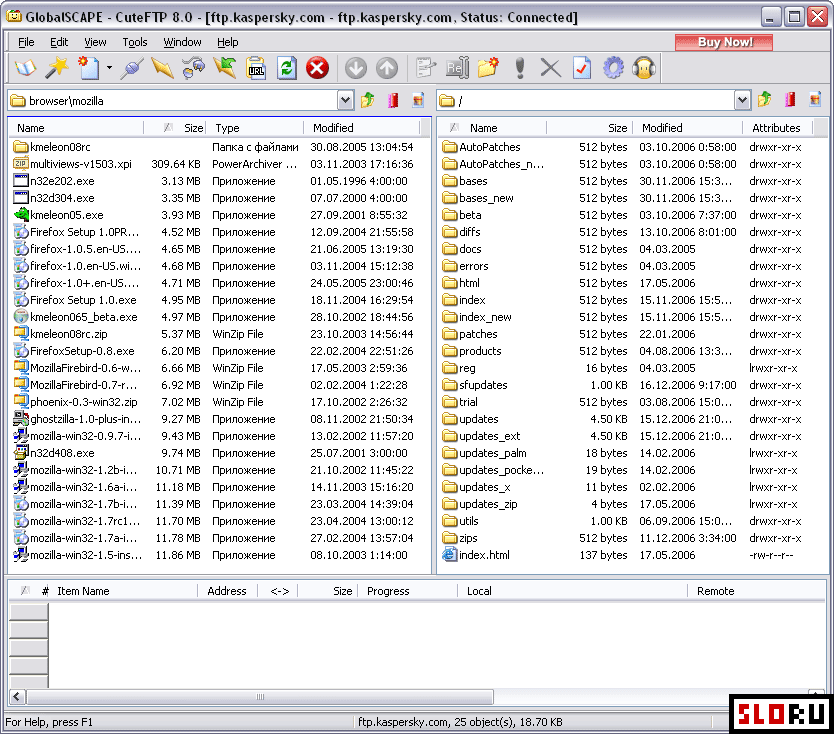Click the gray Download arrow icon
Image resolution: width=834 pixels, height=734 pixels.
pyautogui.click(x=356, y=68)
